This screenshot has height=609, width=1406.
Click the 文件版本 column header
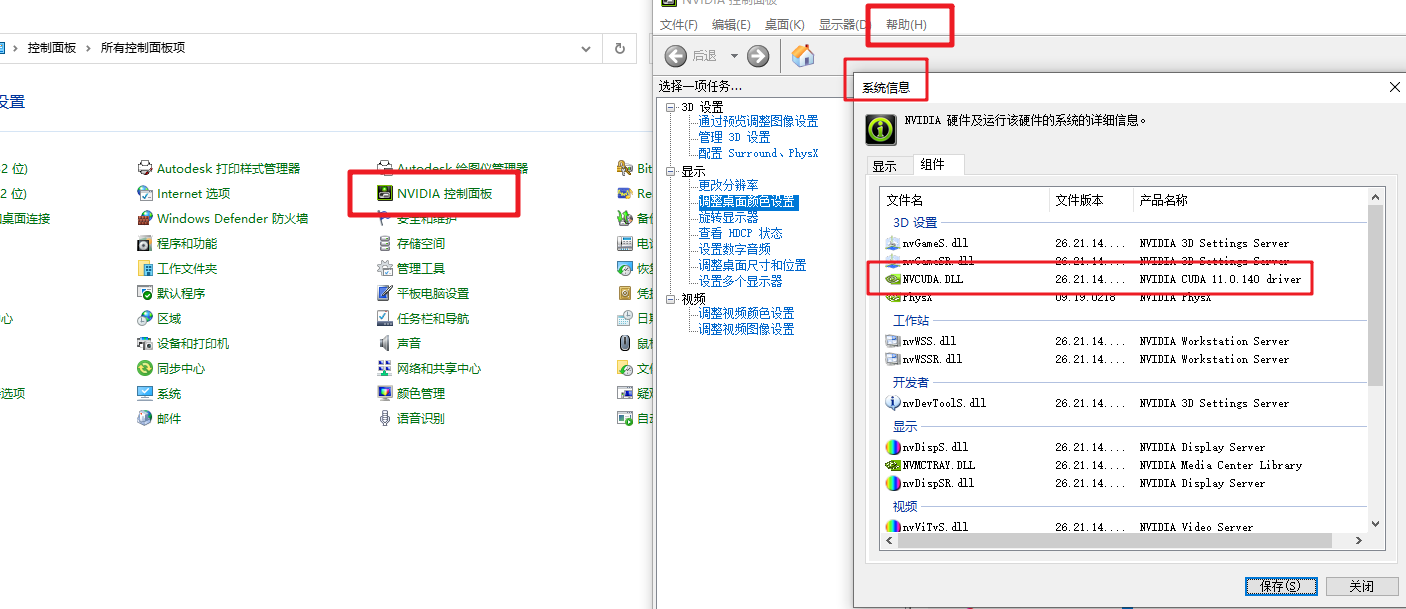[x=1091, y=200]
